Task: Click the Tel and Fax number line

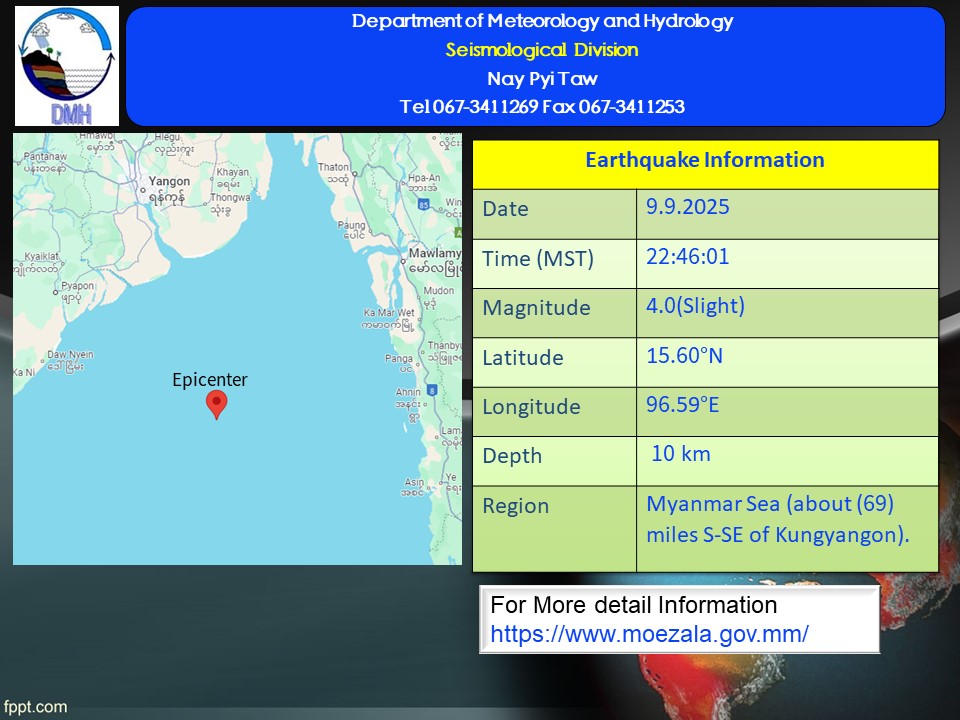Action: click(542, 107)
